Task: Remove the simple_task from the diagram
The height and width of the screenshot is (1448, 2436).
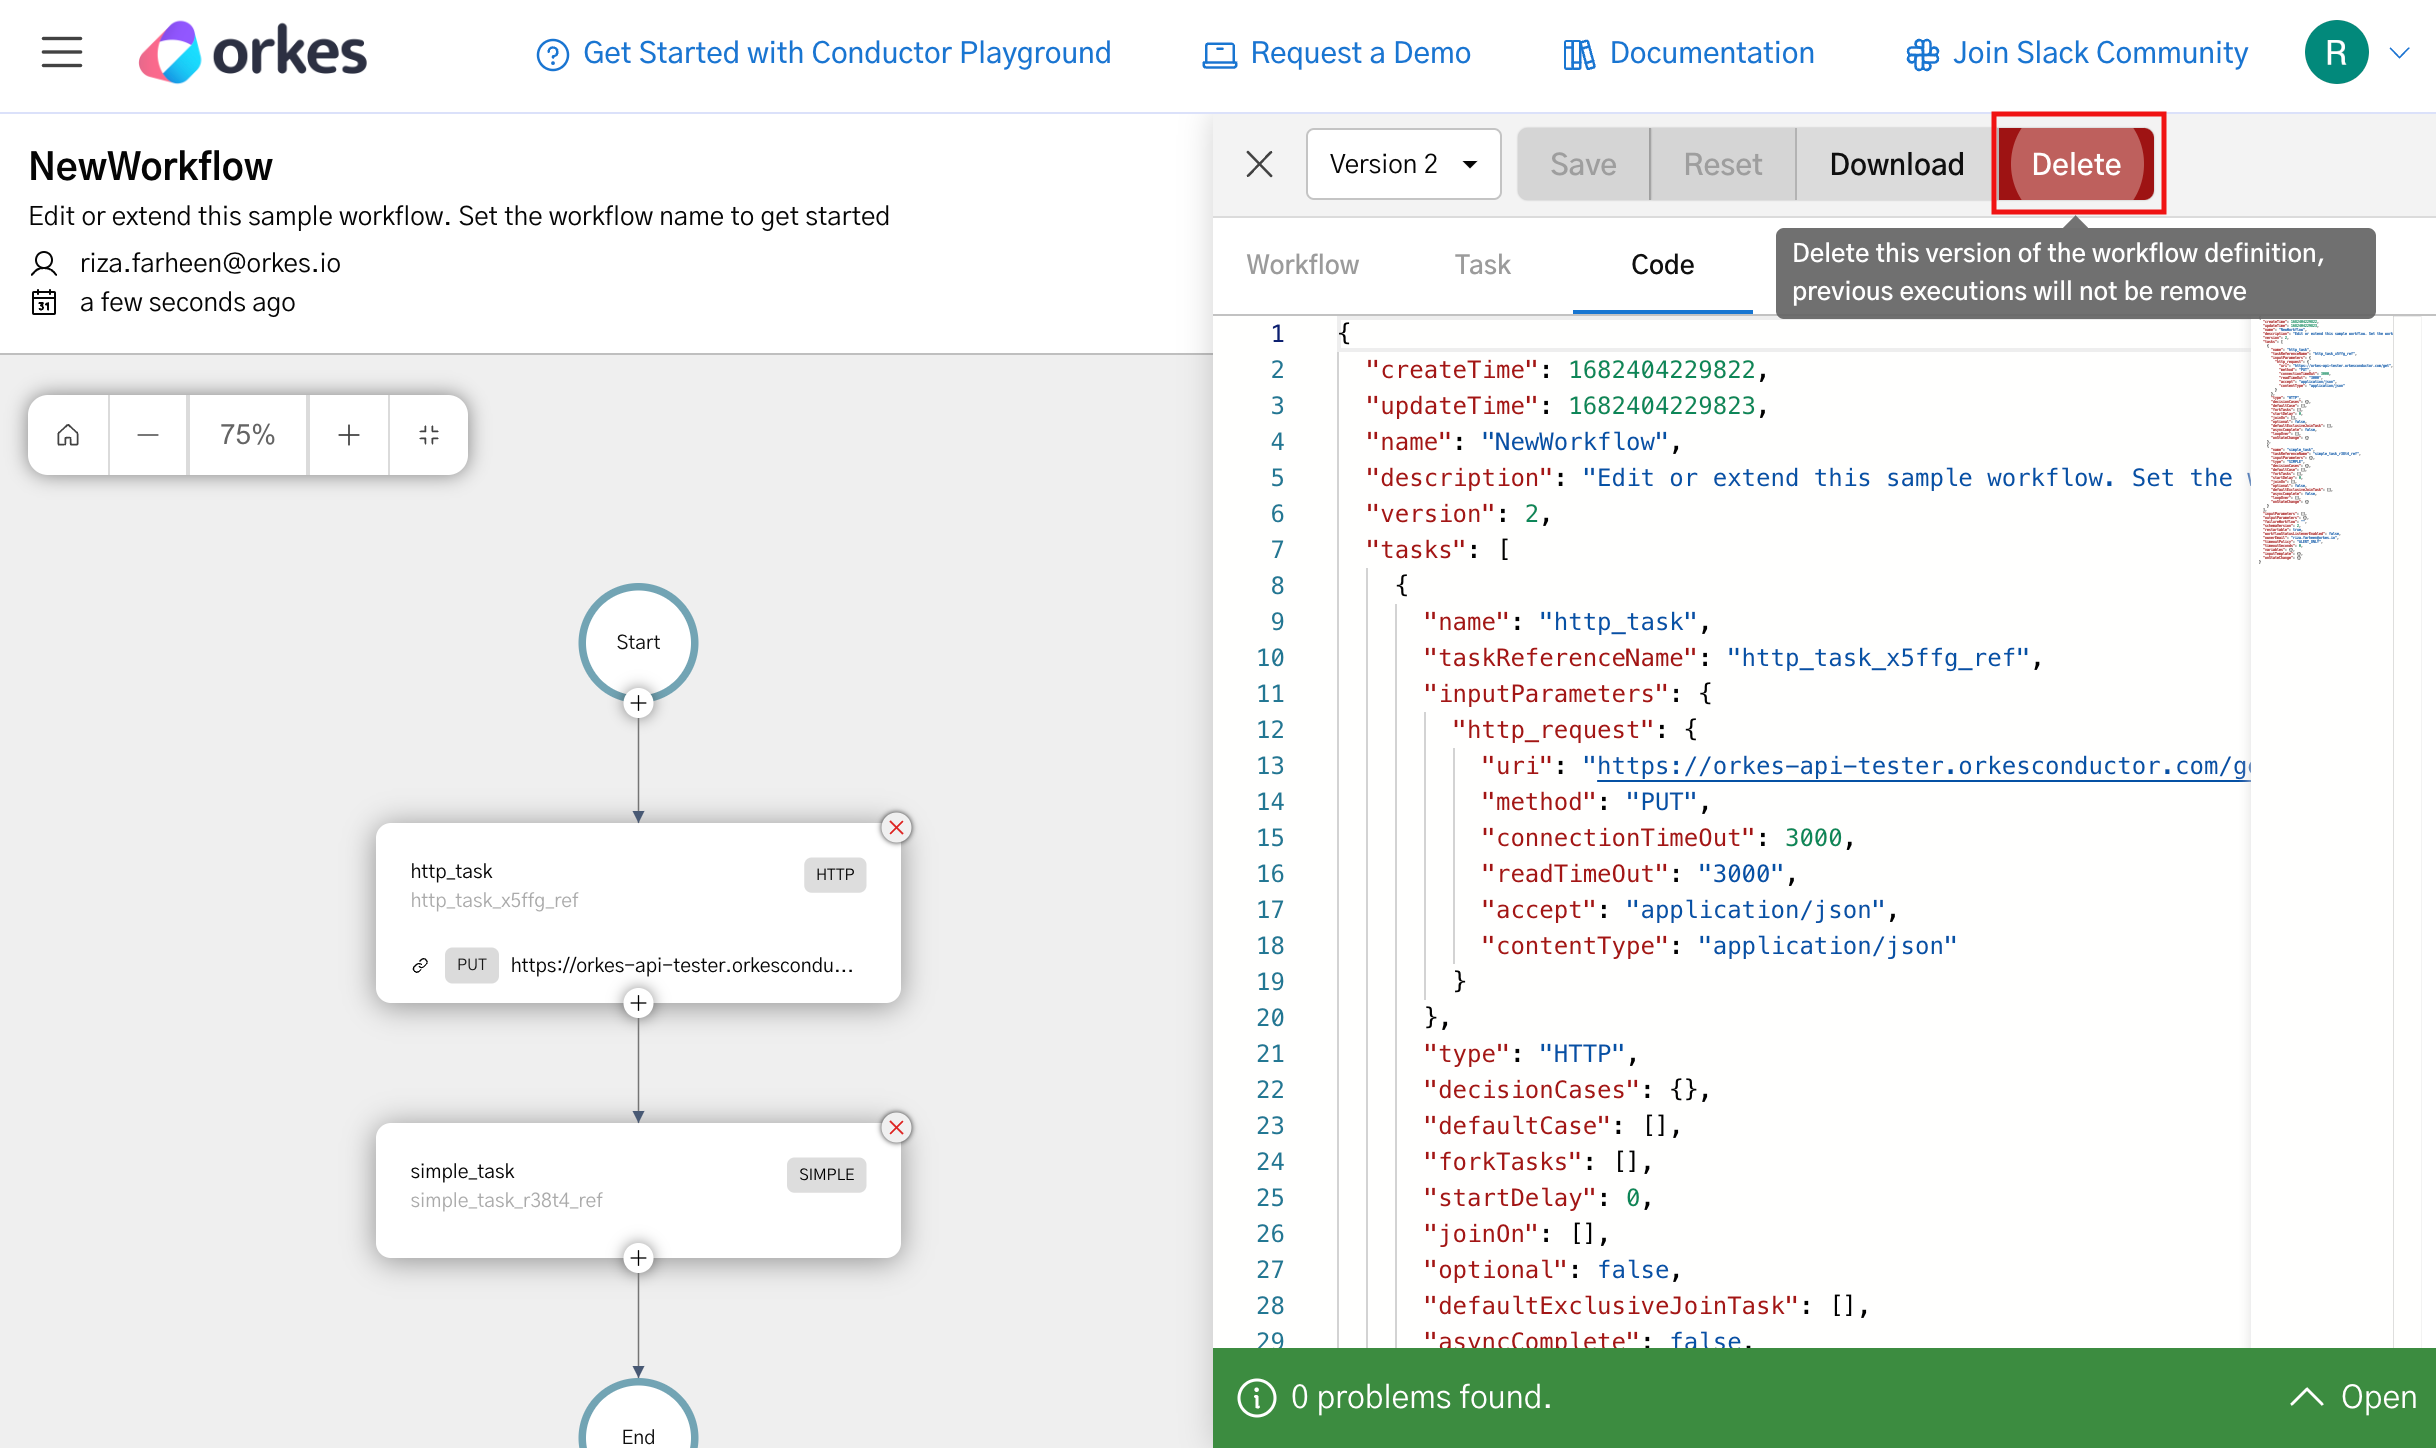Action: pos(896,1127)
